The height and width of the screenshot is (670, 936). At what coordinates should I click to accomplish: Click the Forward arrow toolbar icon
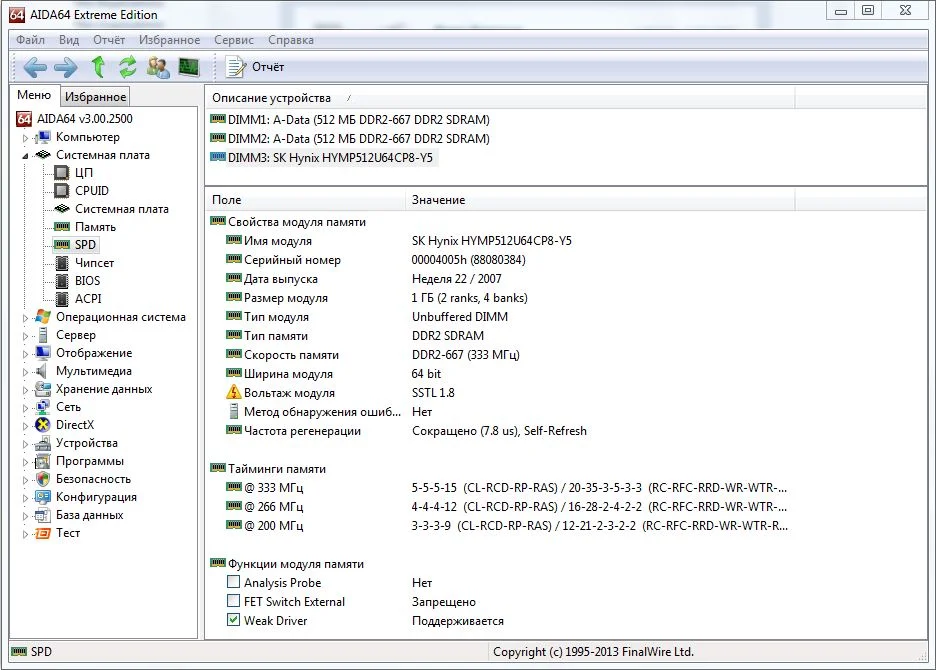point(66,67)
